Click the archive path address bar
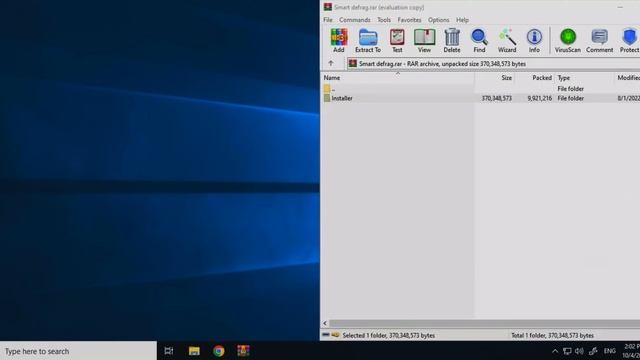Screen dimensions: 640x360 [x=493, y=64]
